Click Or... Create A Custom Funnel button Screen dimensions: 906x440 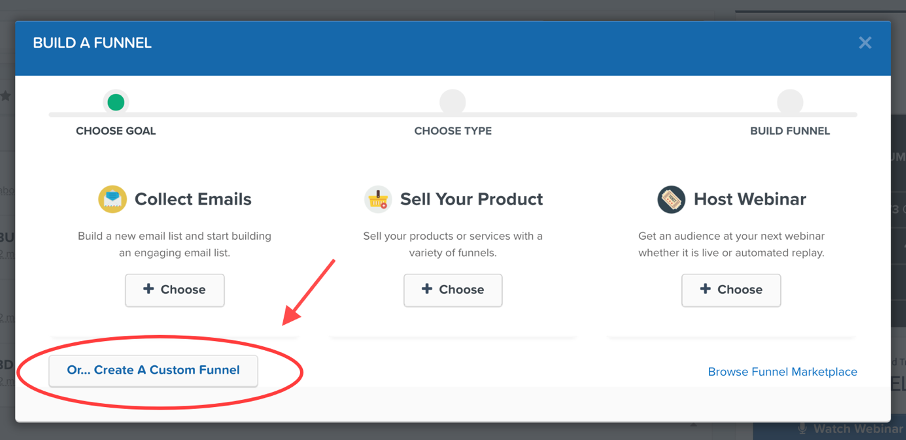click(153, 370)
